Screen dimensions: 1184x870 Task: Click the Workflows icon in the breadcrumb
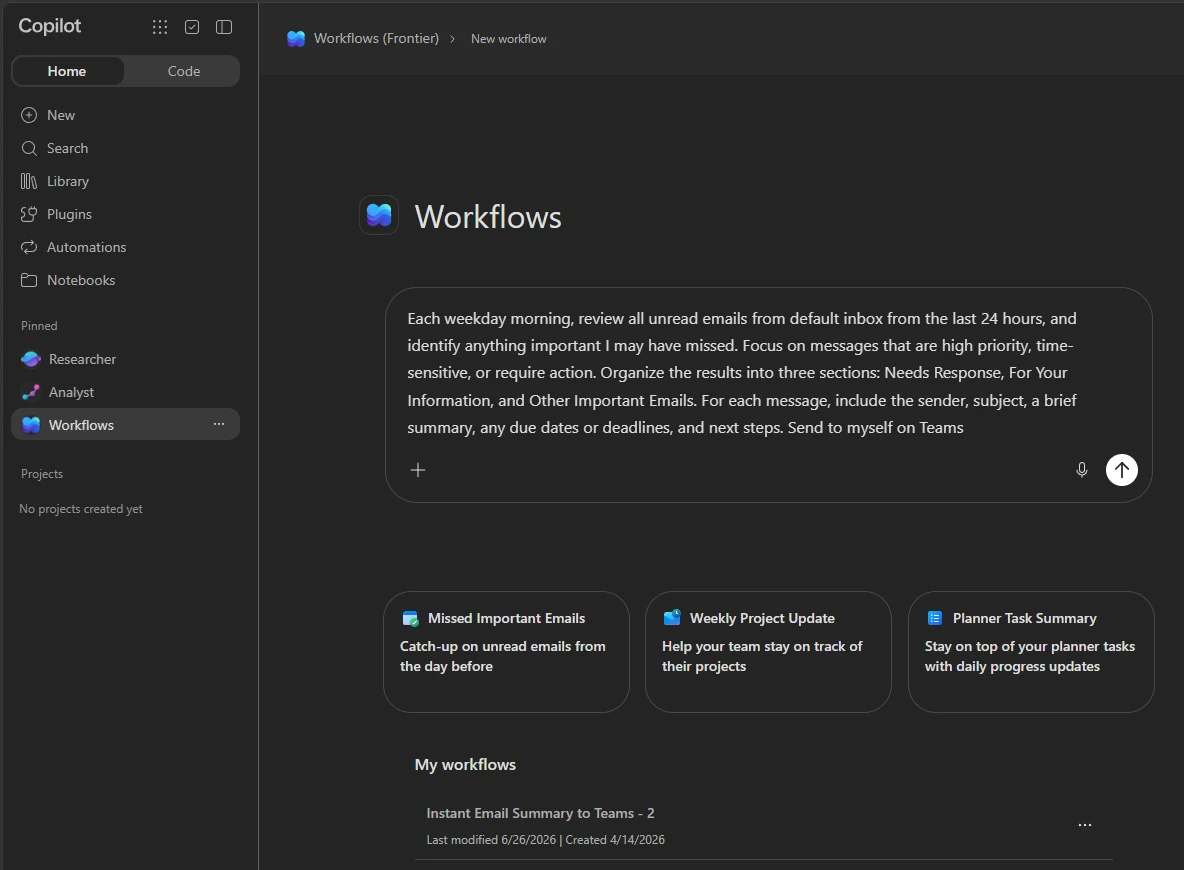coord(296,39)
